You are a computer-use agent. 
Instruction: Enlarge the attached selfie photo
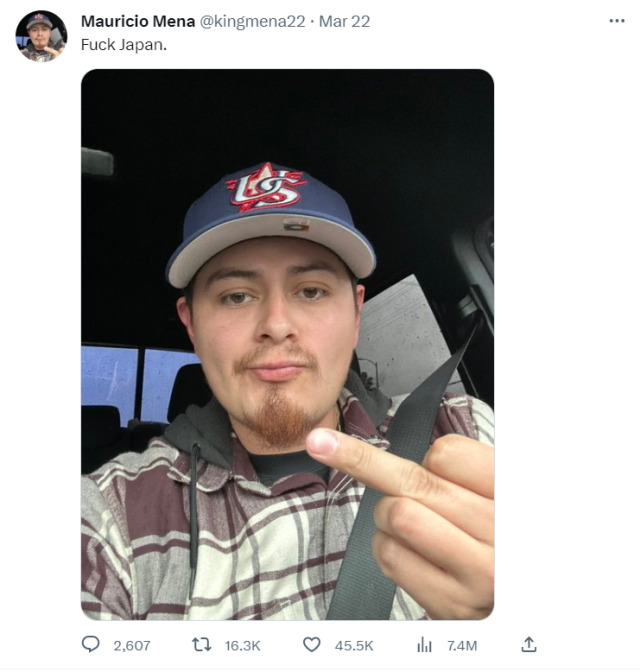[x=288, y=345]
